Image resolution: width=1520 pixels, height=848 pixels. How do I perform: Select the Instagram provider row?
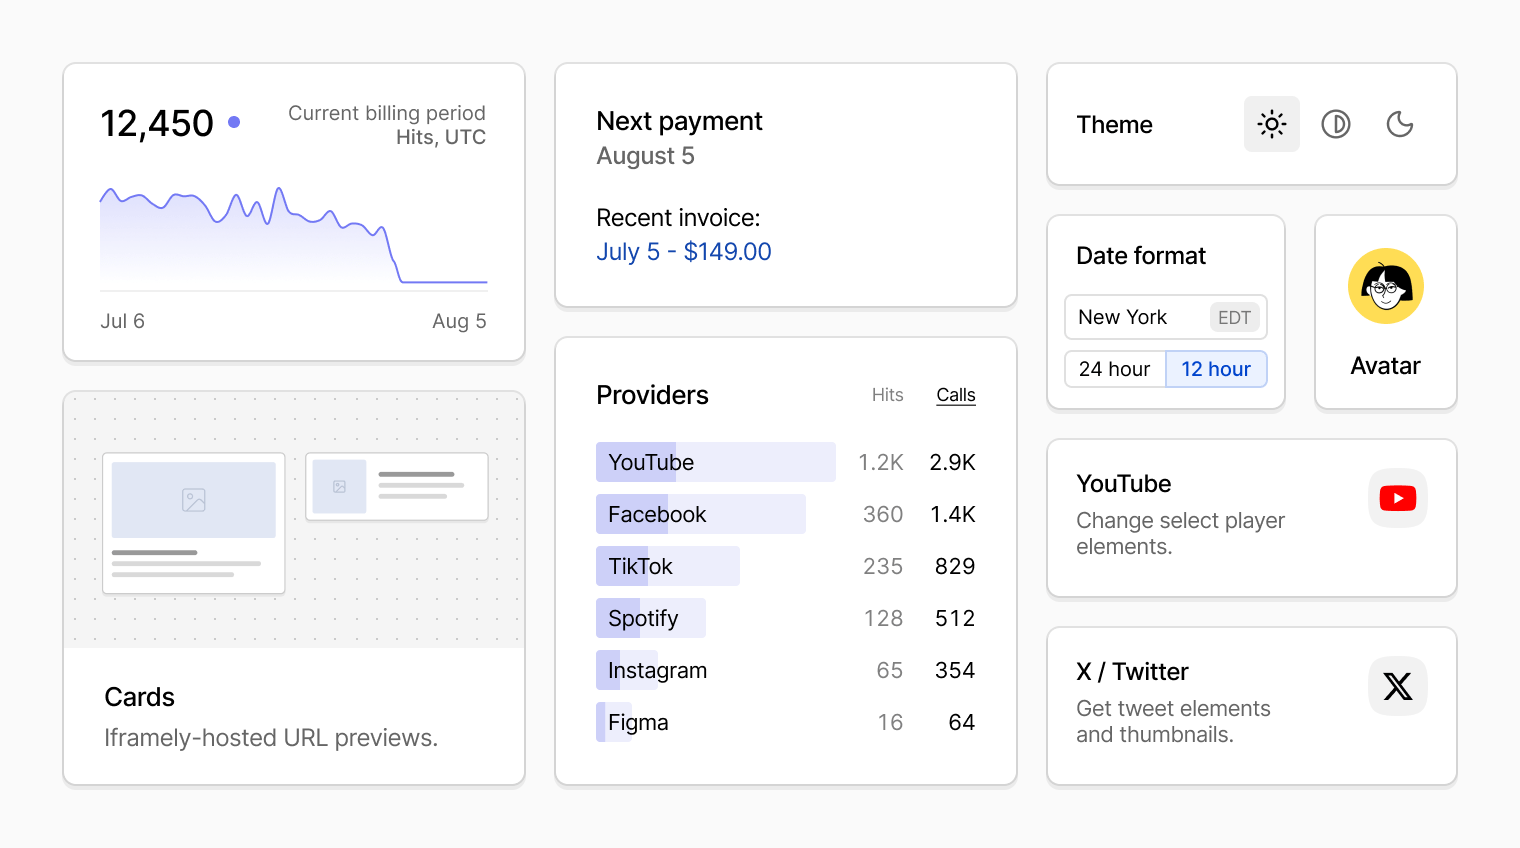pos(786,670)
